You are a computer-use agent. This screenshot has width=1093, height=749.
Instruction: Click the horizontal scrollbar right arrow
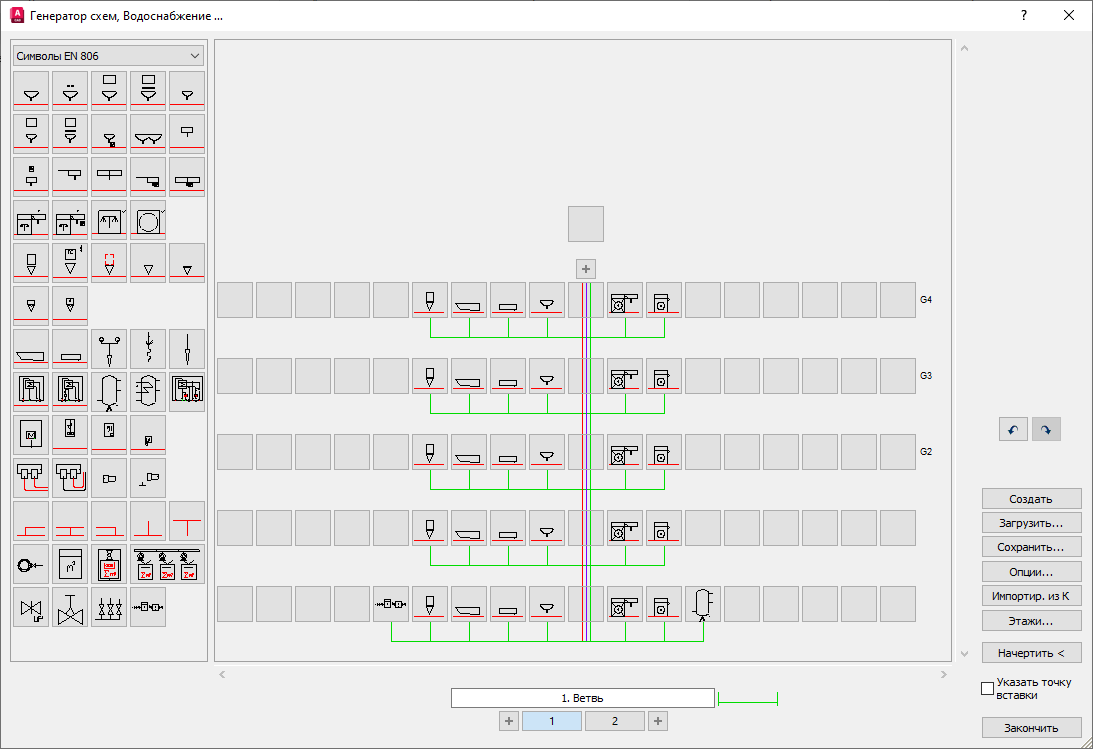[x=944, y=674]
